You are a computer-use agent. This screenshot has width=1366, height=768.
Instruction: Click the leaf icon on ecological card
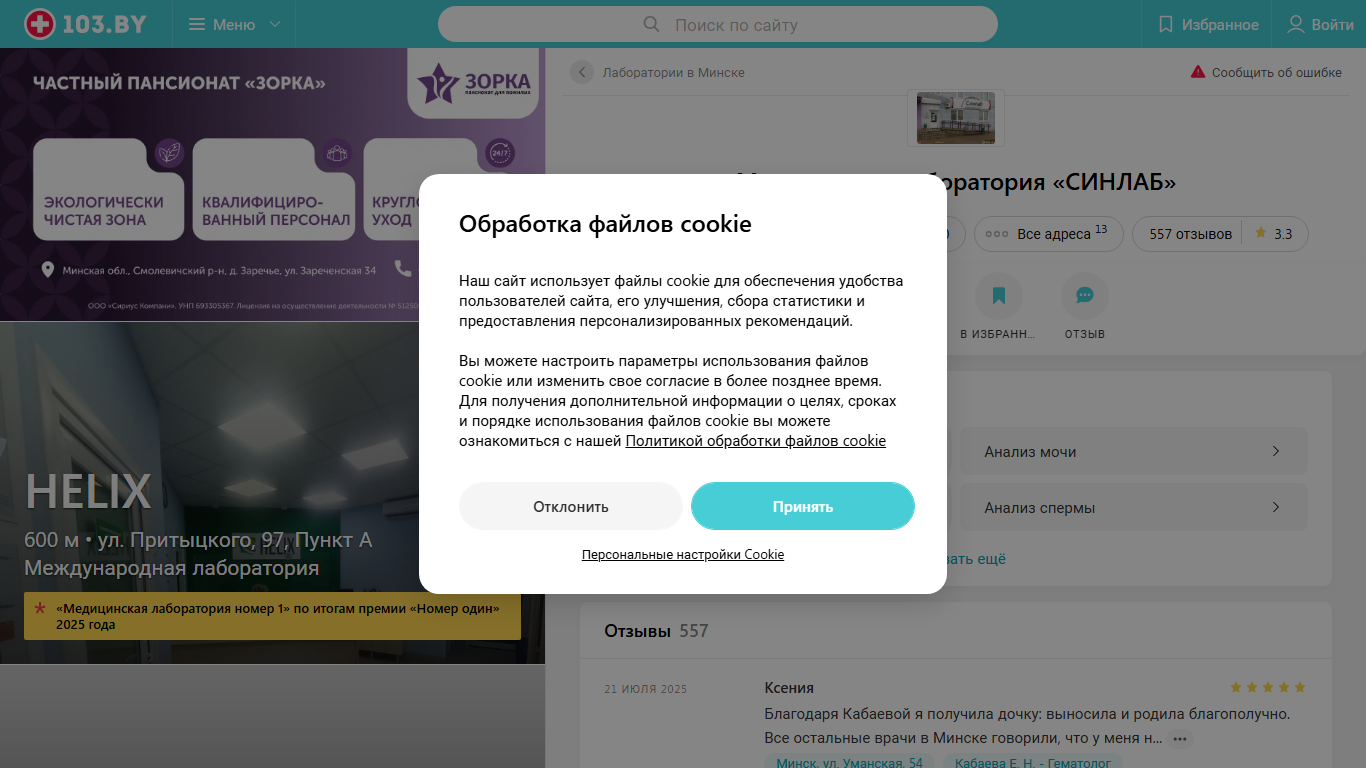pyautogui.click(x=171, y=152)
